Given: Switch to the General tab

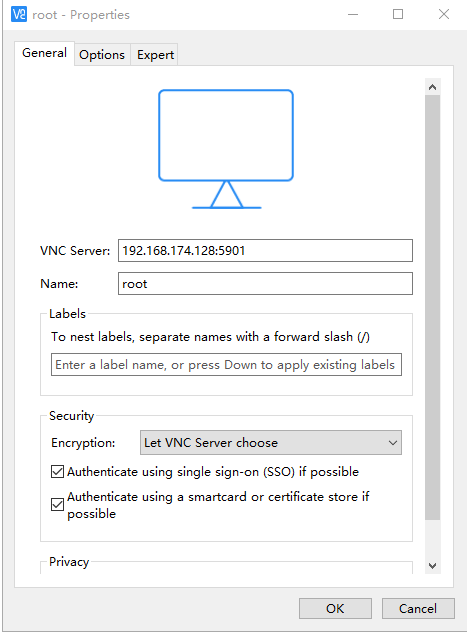Looking at the screenshot, I should click(x=44, y=53).
